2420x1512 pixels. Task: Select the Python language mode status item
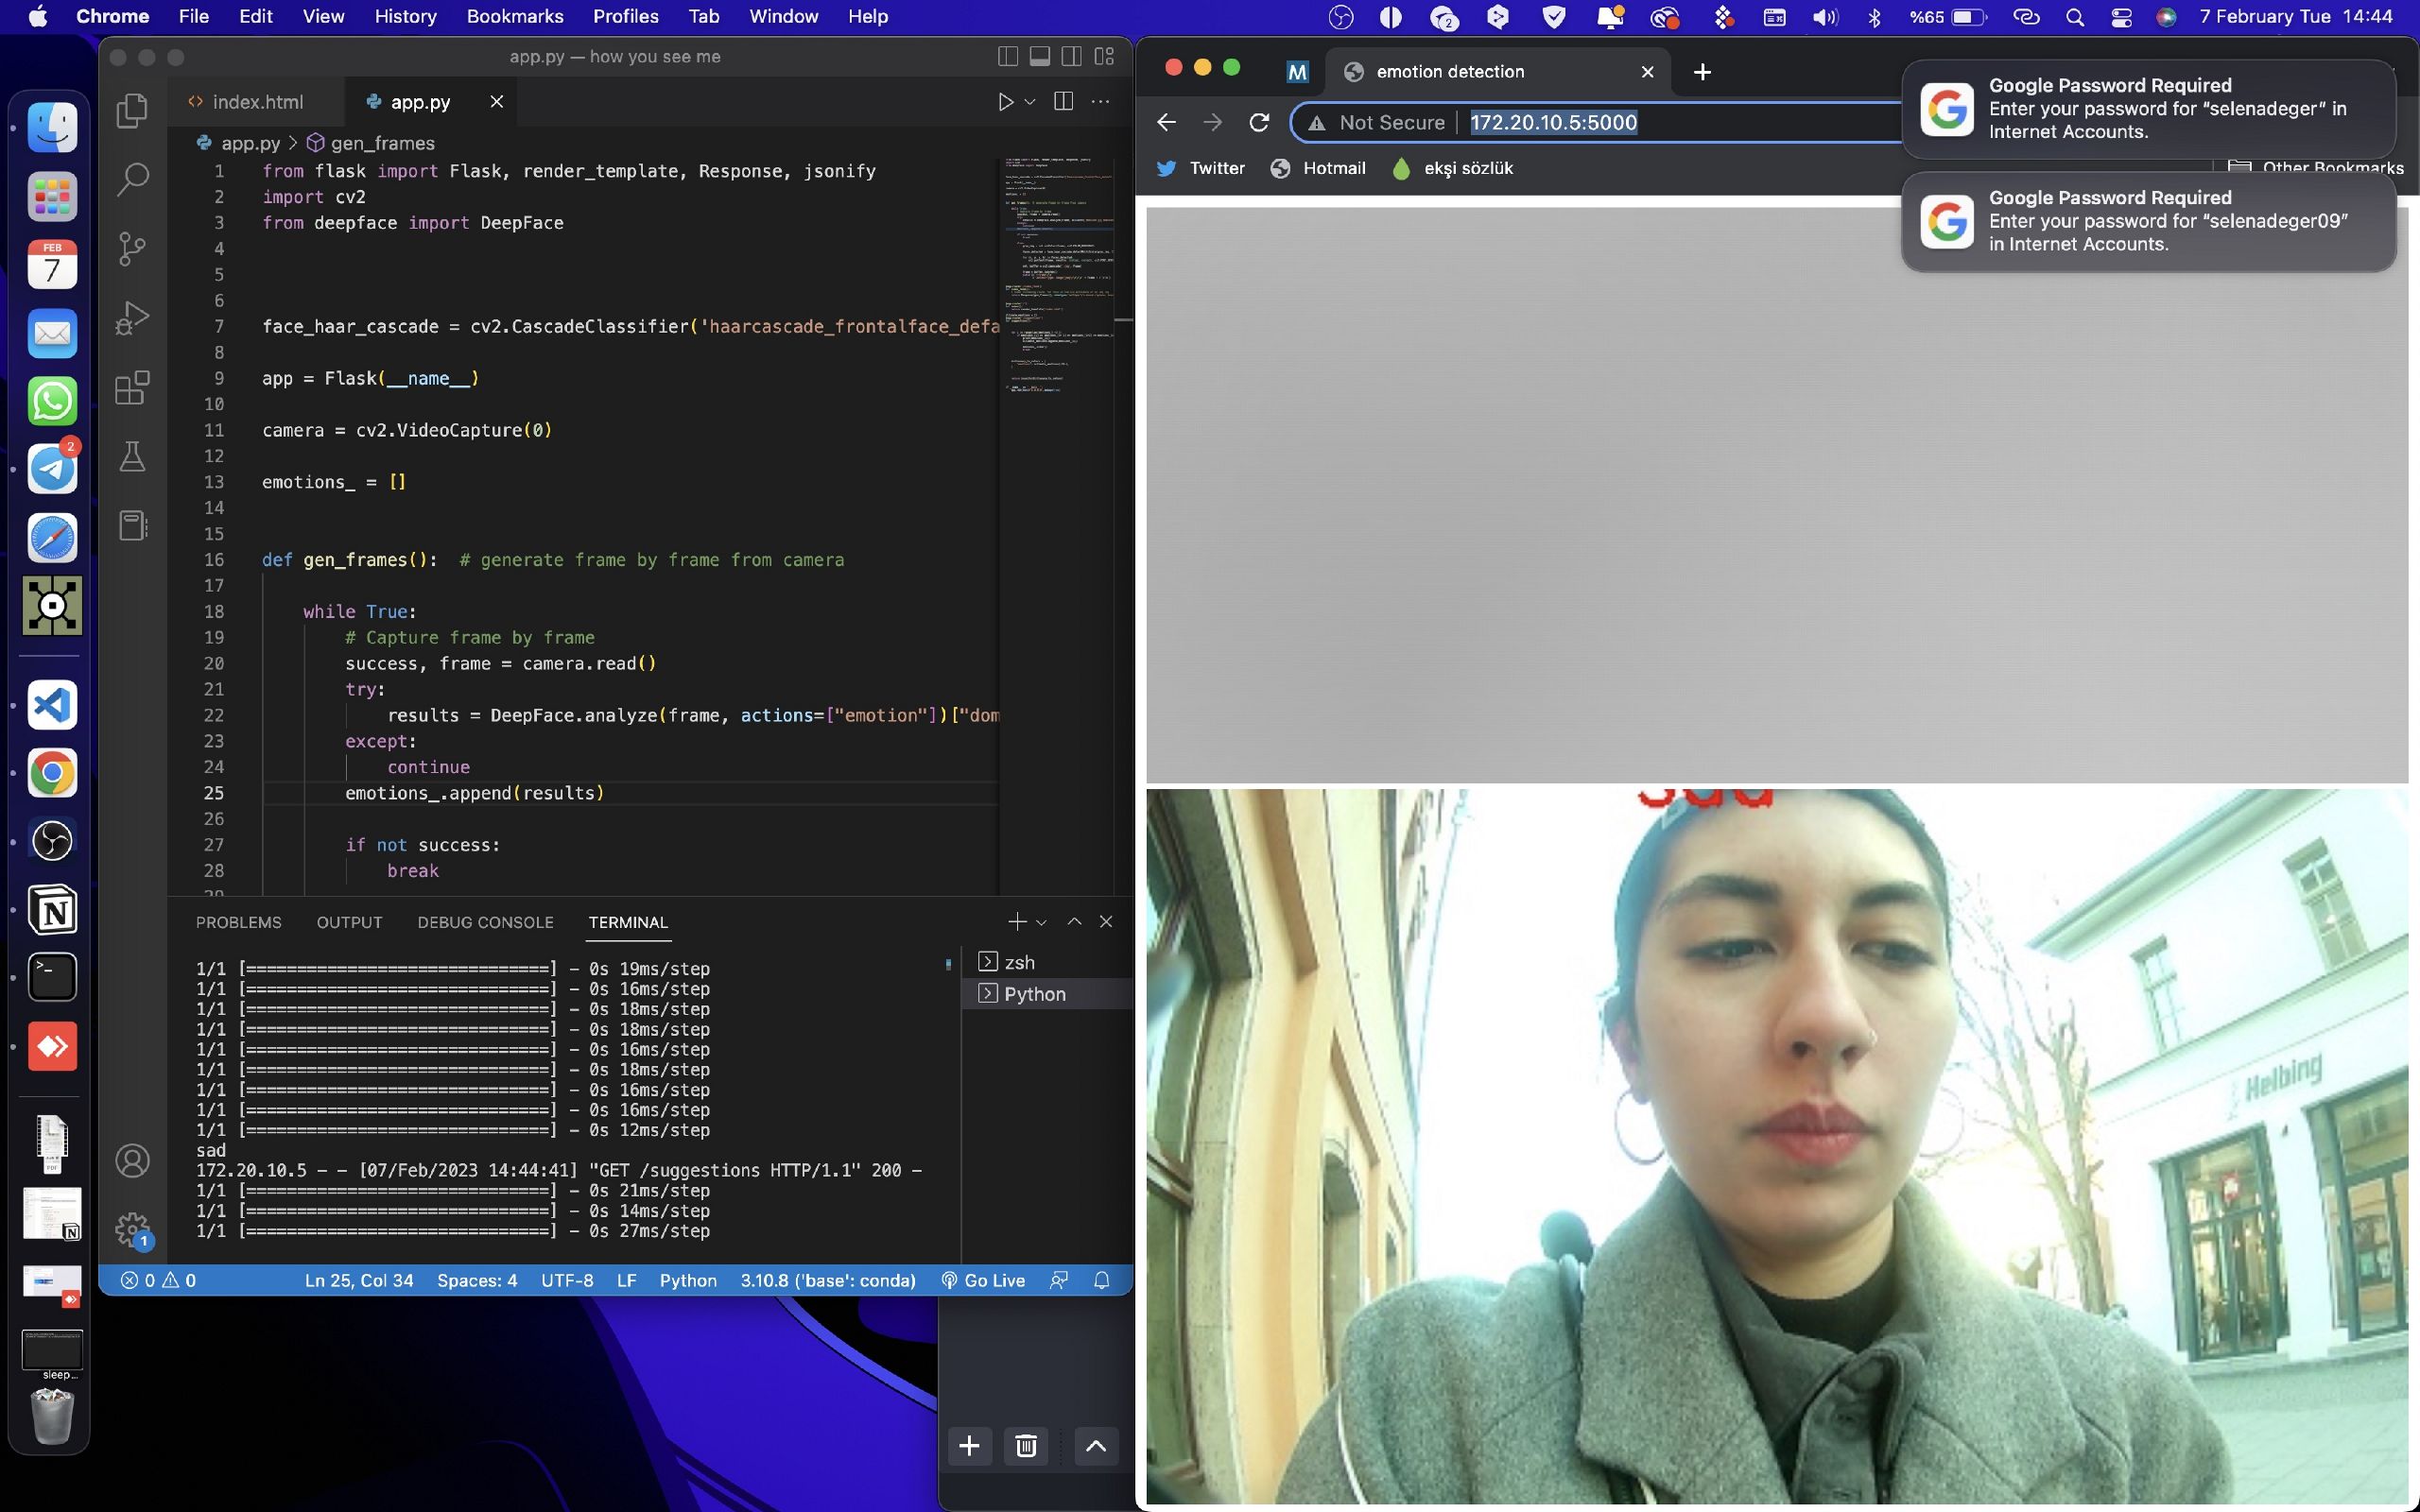click(688, 1280)
